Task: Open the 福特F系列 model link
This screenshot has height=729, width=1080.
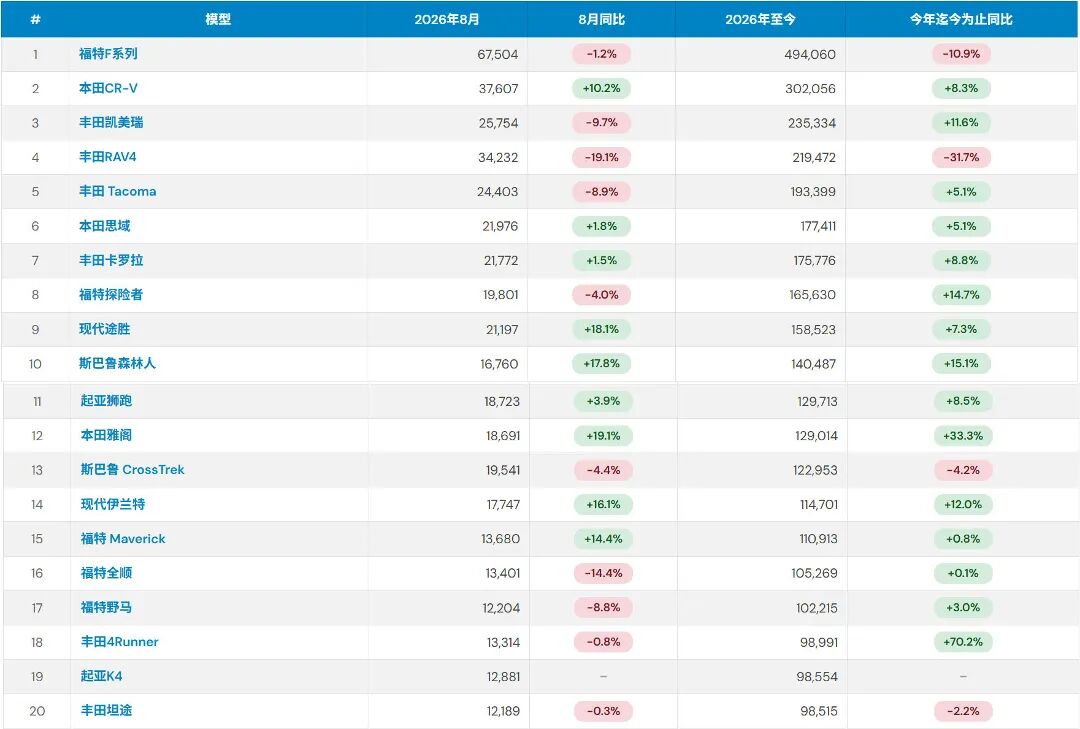Action: click(x=108, y=54)
